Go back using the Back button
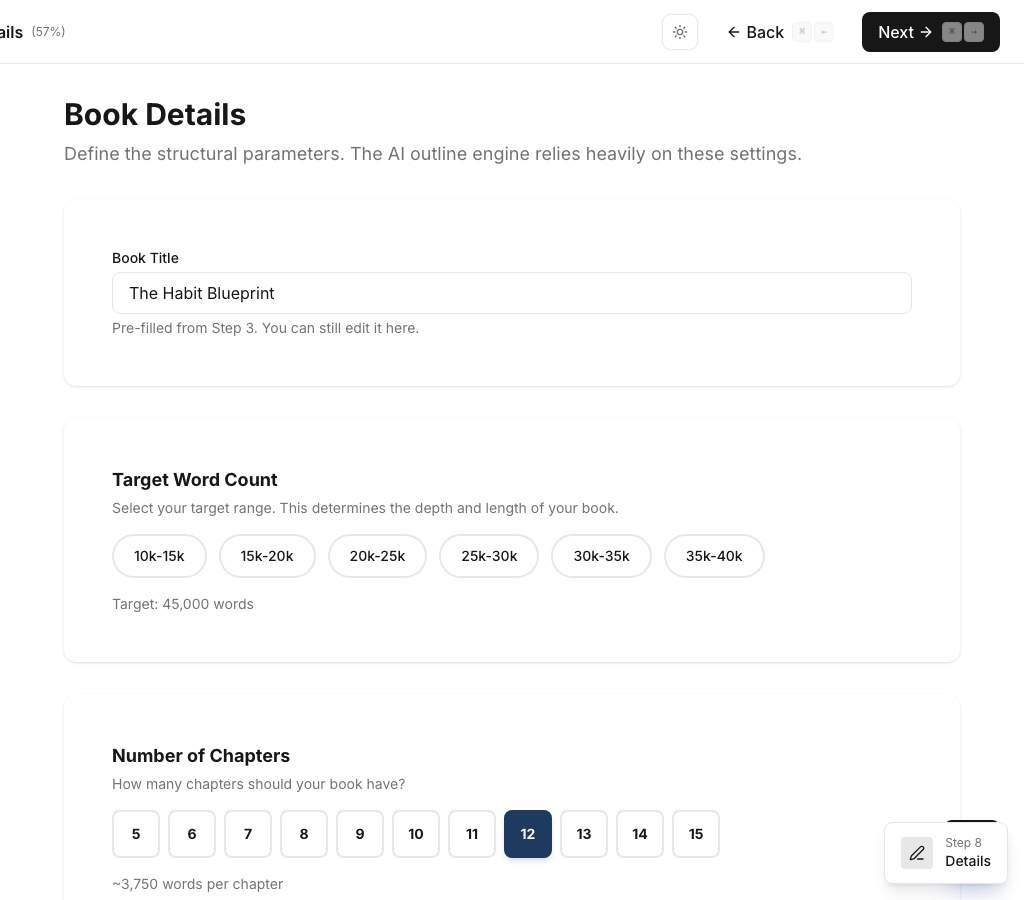 click(x=755, y=32)
